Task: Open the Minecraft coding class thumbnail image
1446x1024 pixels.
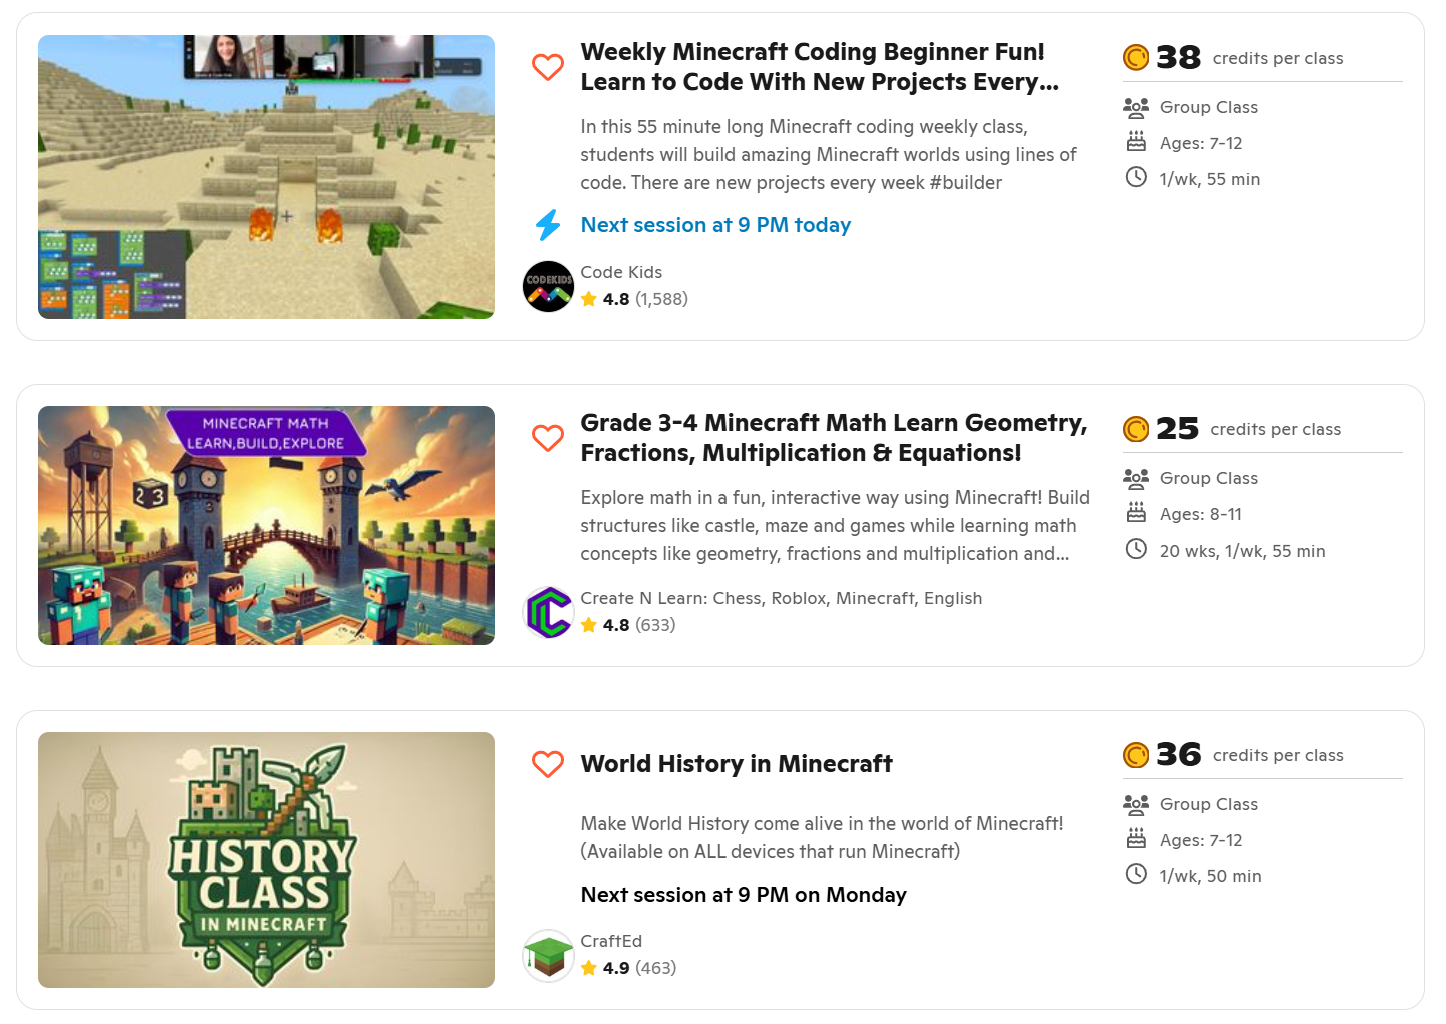Action: (x=266, y=177)
